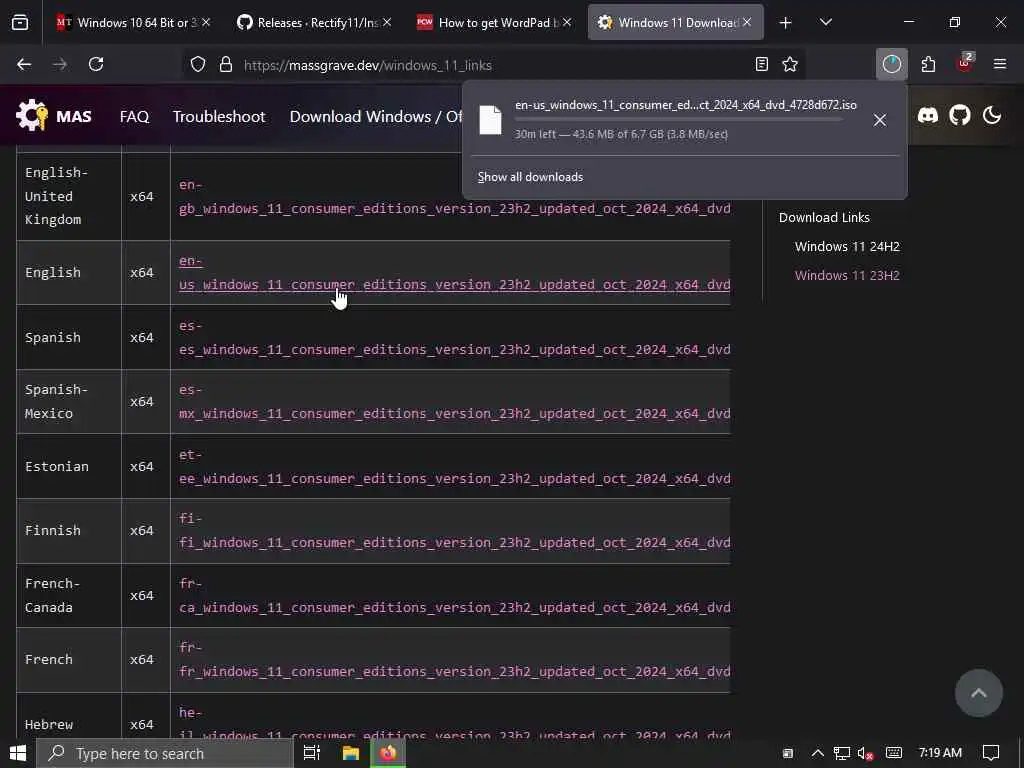The image size is (1024, 768).
Task: Open Firefox application hamburger menu
Action: coord(1000,64)
